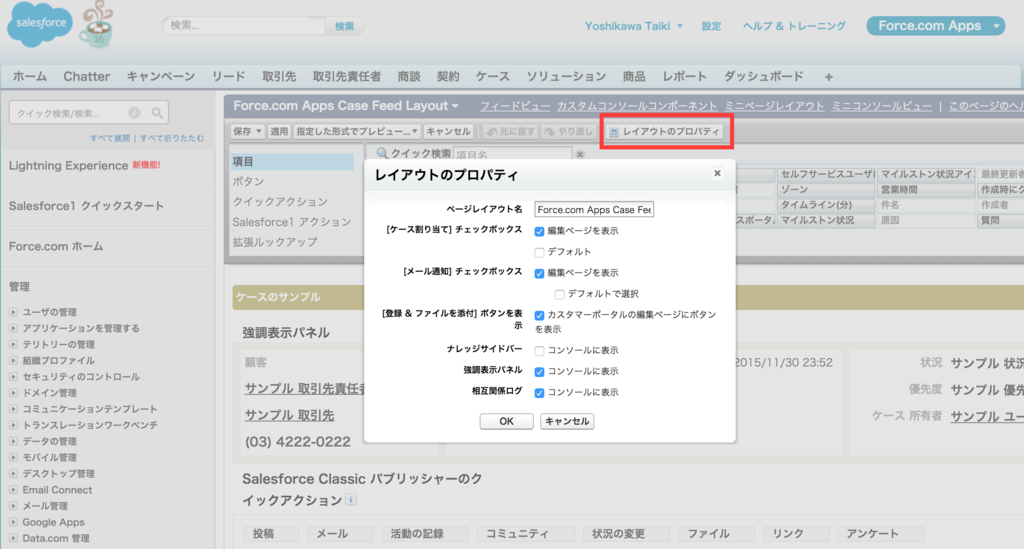This screenshot has height=549, width=1024.
Task: Click the Salesforce cloud logo
Action: click(x=40, y=24)
